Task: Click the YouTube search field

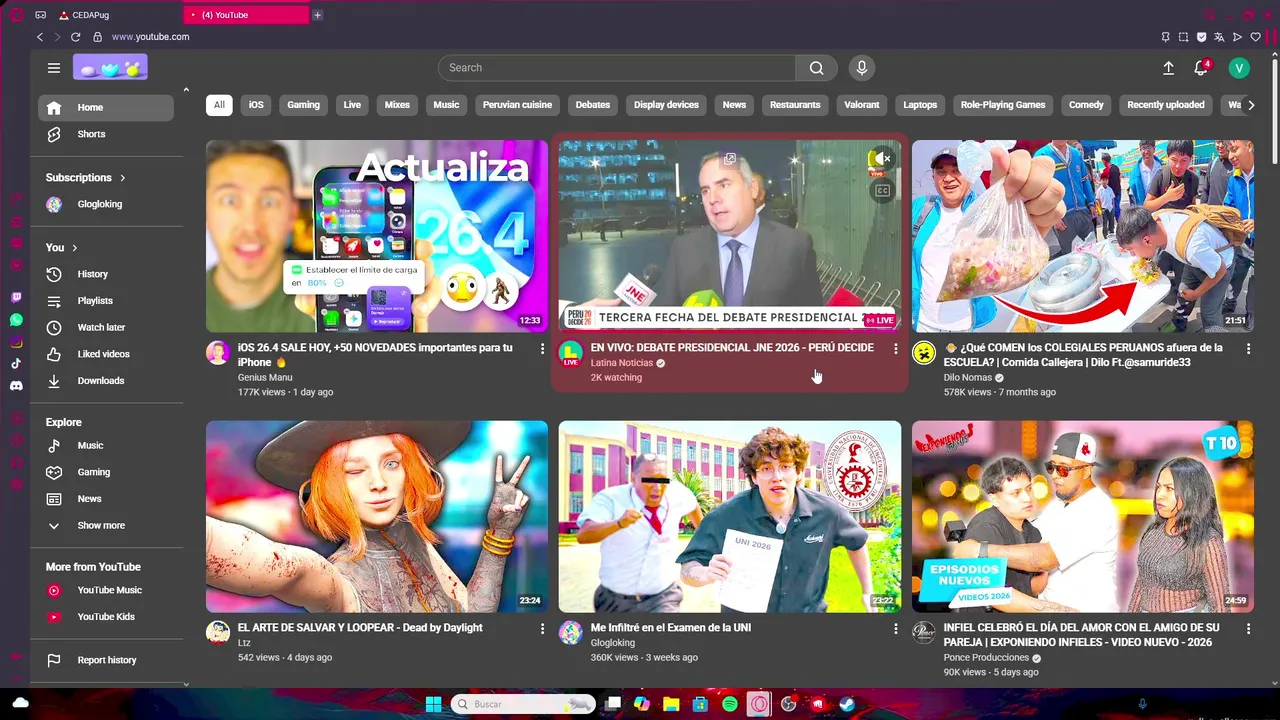Action: pyautogui.click(x=617, y=68)
